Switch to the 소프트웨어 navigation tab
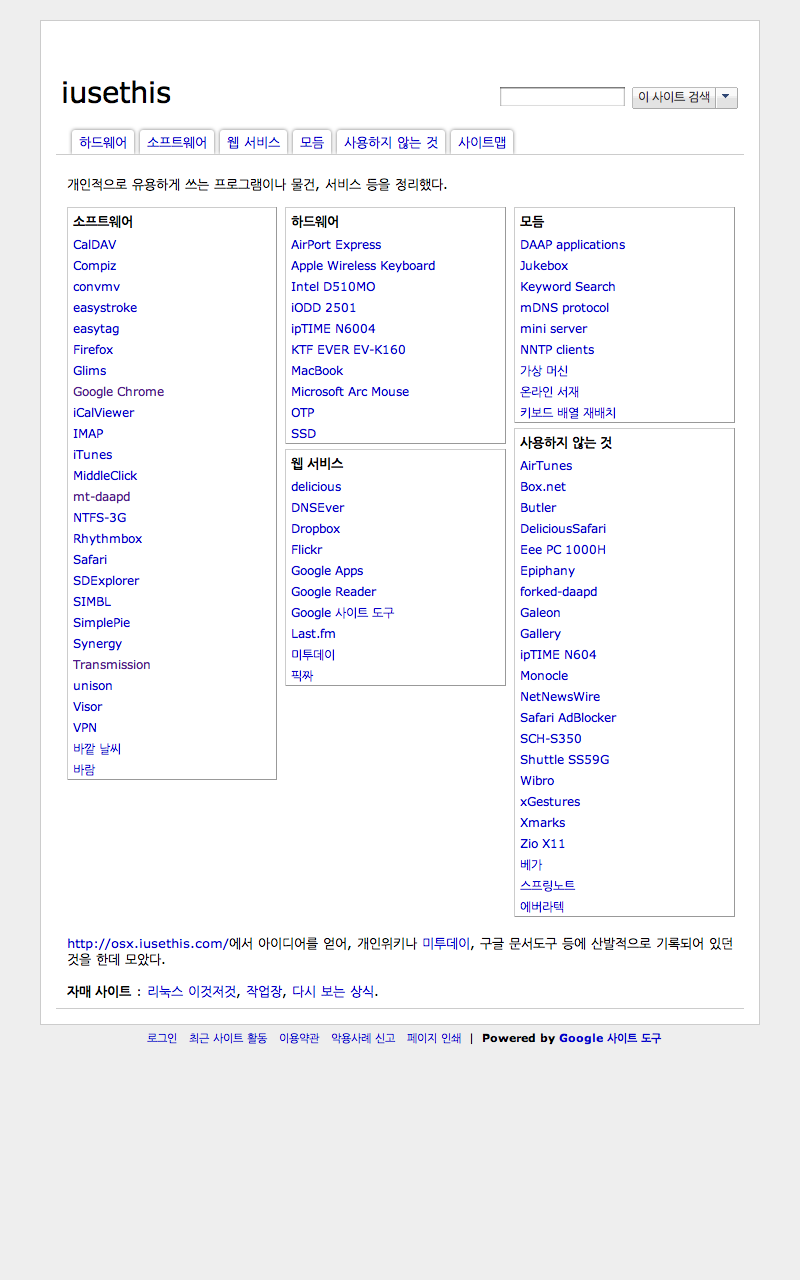 (177, 142)
